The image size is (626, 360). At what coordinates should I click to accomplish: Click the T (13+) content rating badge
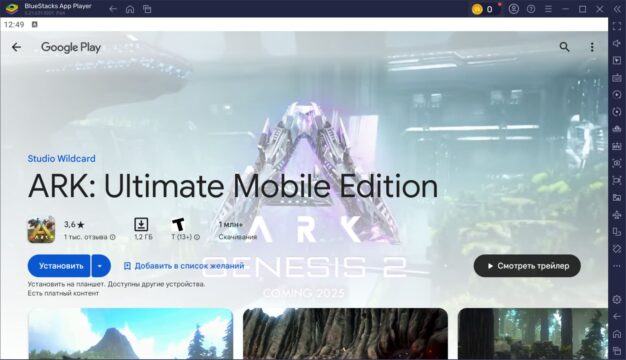(x=178, y=224)
